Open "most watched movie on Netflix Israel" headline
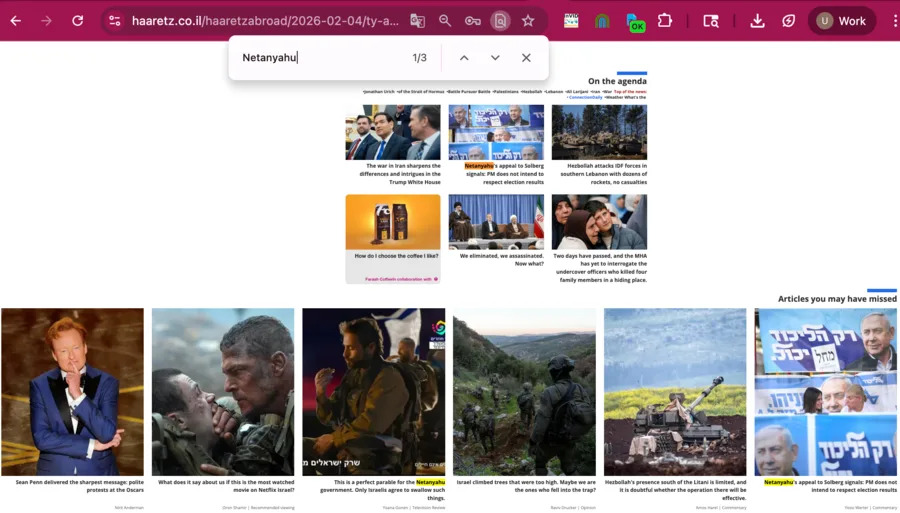 (x=226, y=486)
